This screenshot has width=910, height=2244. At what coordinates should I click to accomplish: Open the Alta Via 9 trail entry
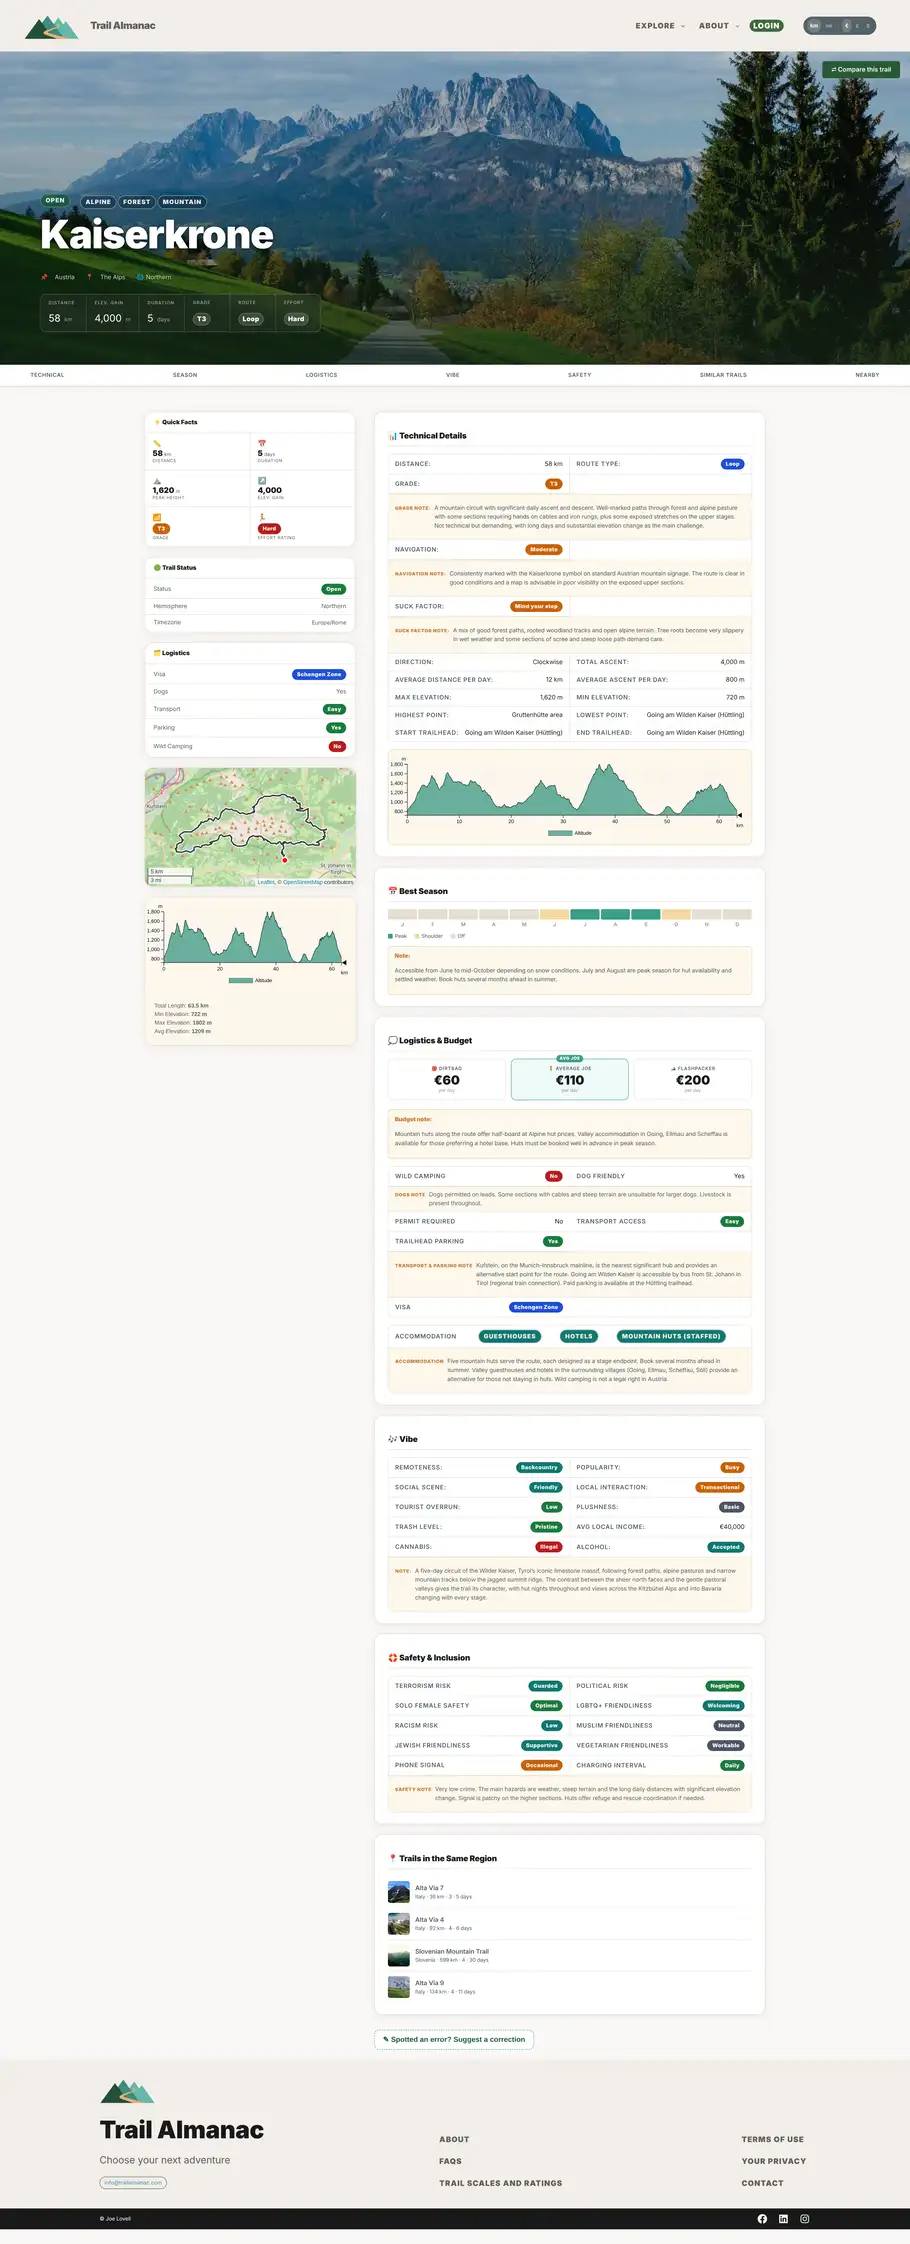[x=569, y=1986]
